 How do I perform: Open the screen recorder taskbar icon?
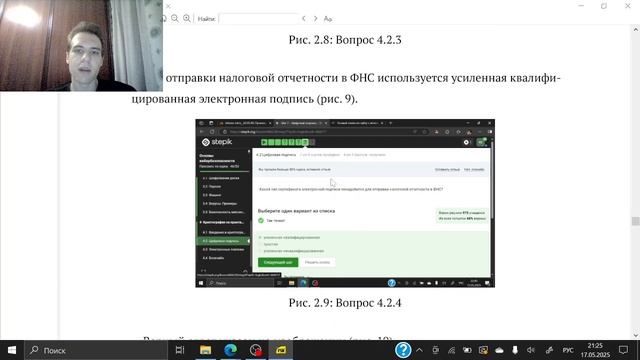pyautogui.click(x=256, y=350)
